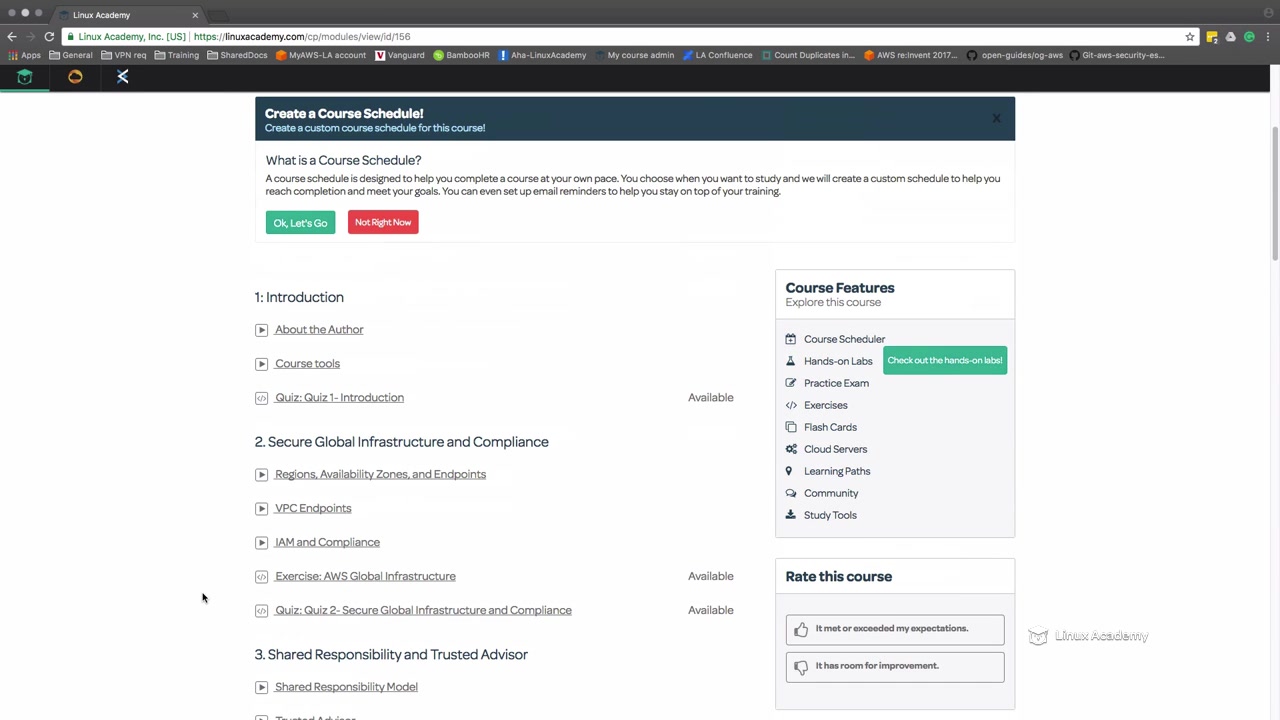Screen dimensions: 1280x720
Task: Click the blue X-shaped icon in site header
Action: click(123, 77)
